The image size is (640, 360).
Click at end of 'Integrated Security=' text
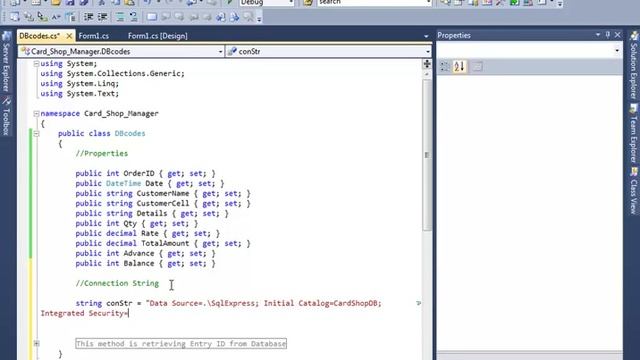(128, 313)
